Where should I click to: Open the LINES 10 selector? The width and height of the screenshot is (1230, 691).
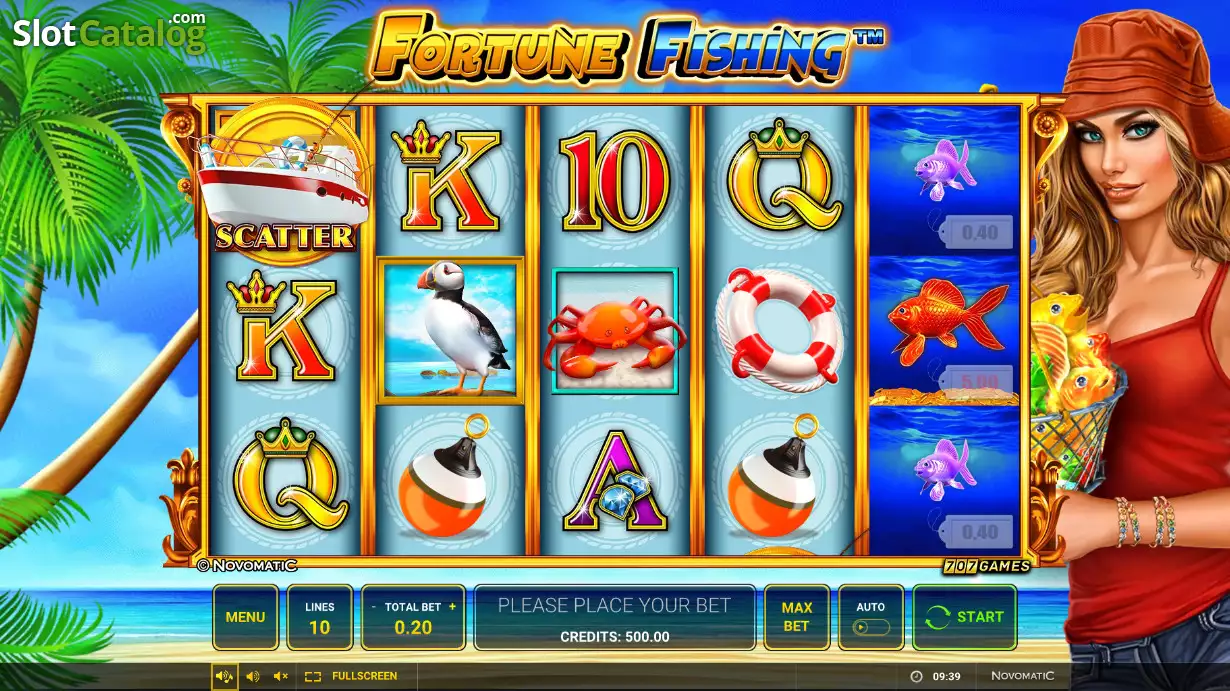click(x=320, y=617)
